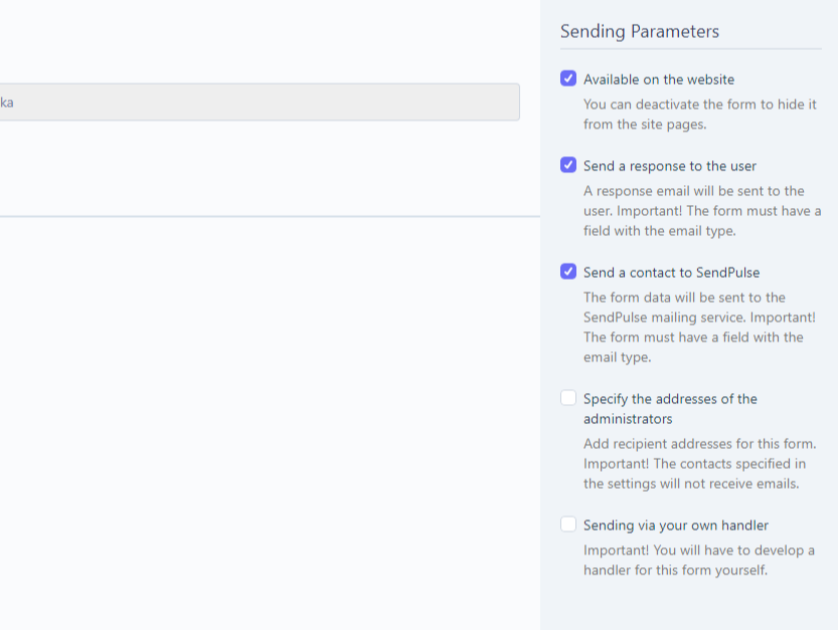Click the 'Send a response to the user' label
Image resolution: width=838 pixels, height=630 pixels.
point(670,166)
